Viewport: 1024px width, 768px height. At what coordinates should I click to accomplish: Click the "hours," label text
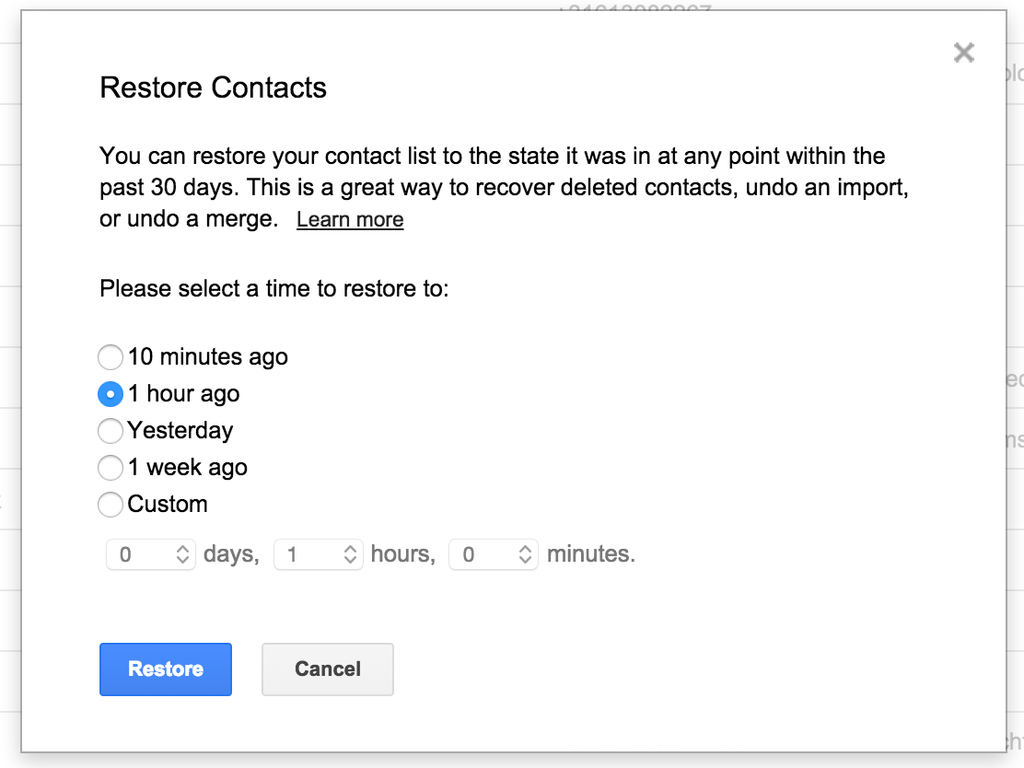click(403, 555)
